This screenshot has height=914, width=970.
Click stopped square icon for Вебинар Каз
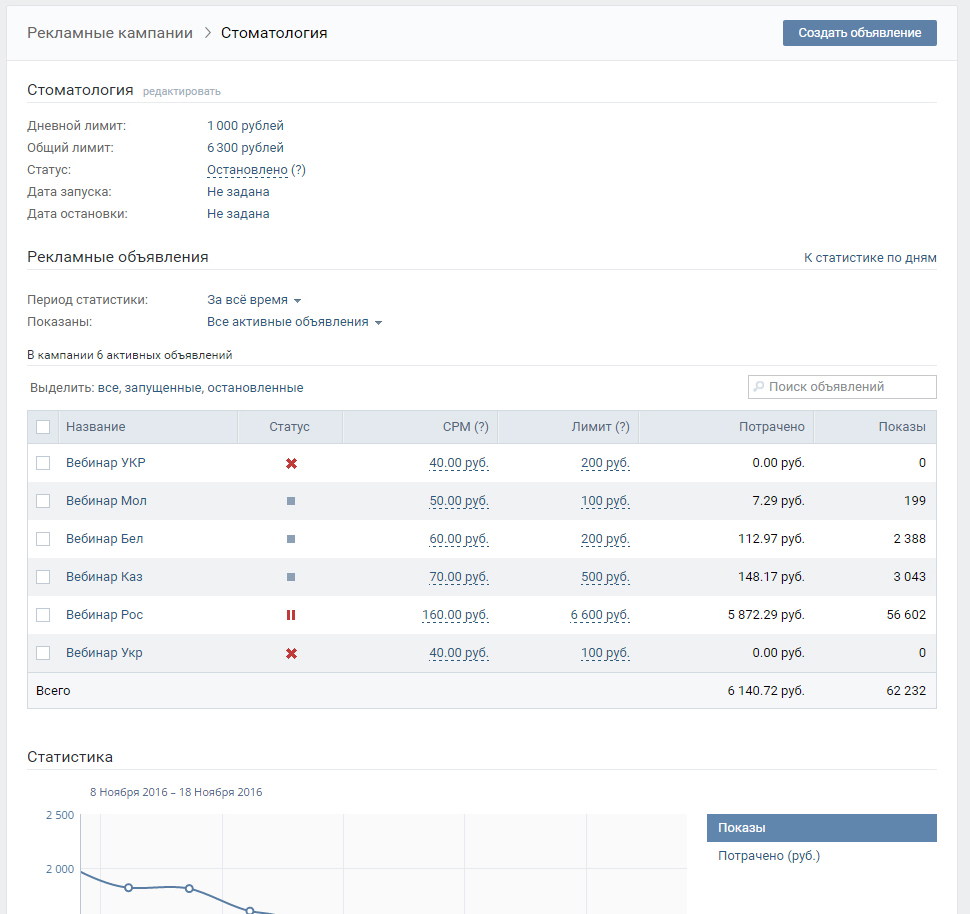tap(291, 577)
